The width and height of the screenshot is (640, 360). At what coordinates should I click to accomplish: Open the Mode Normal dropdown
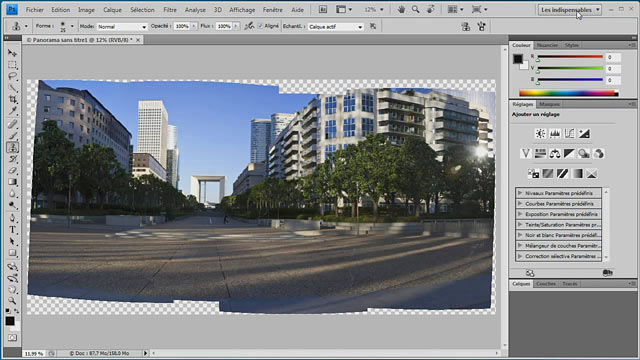122,27
